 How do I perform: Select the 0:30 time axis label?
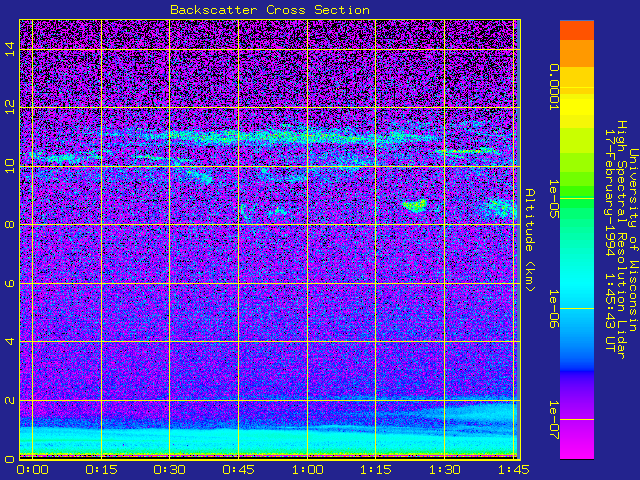point(169,470)
